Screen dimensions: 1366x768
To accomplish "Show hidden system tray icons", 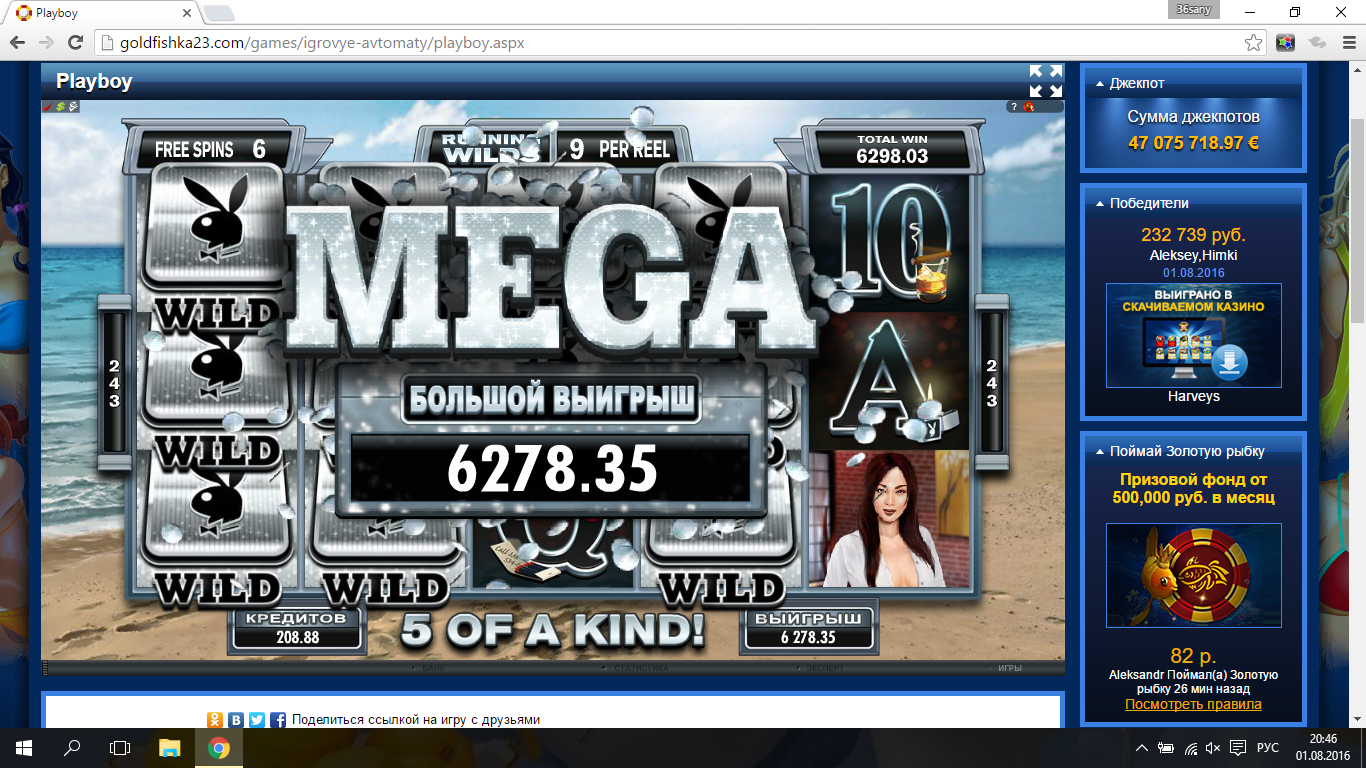I will pyautogui.click(x=1143, y=748).
